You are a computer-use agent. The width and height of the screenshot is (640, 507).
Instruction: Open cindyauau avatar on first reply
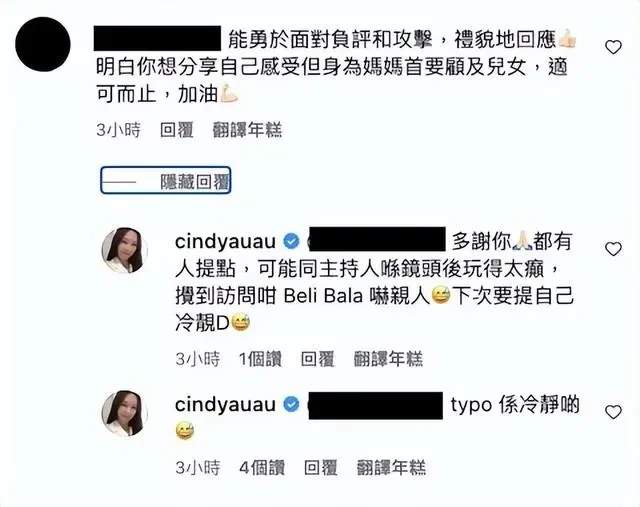click(124, 250)
